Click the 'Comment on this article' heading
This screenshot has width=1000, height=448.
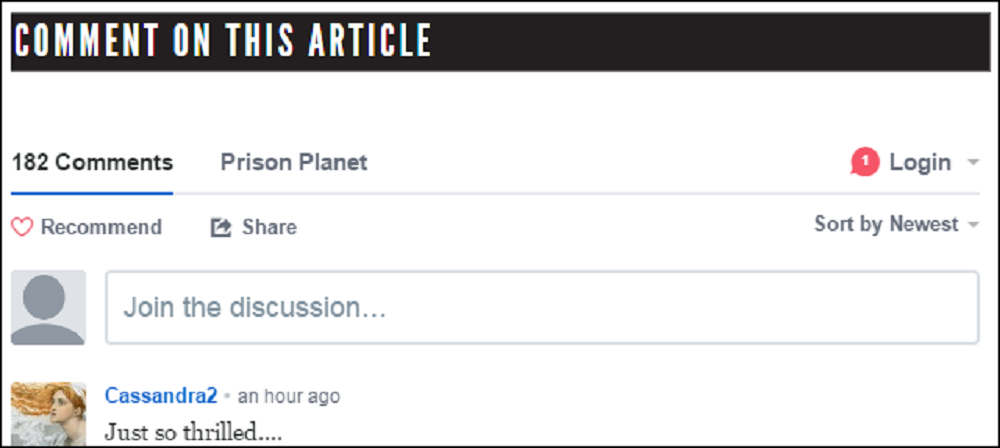(x=222, y=40)
